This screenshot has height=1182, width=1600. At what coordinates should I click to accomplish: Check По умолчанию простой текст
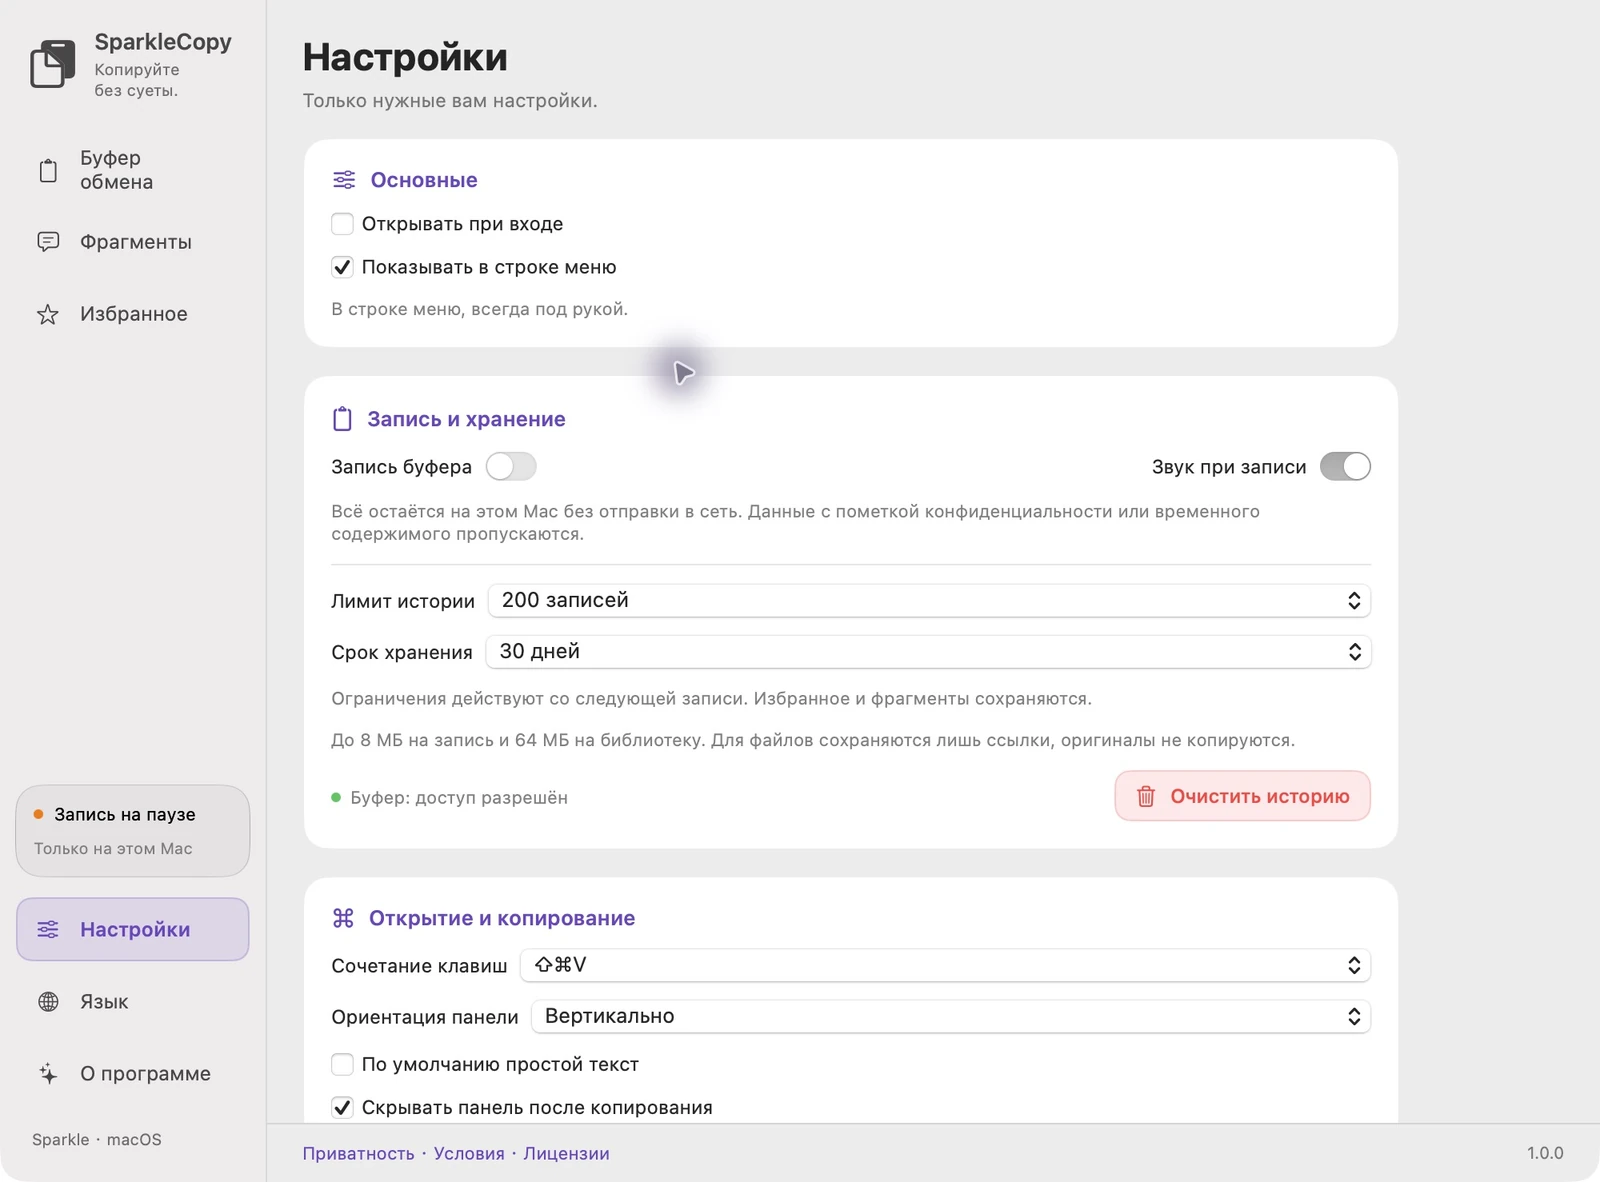coord(342,1064)
